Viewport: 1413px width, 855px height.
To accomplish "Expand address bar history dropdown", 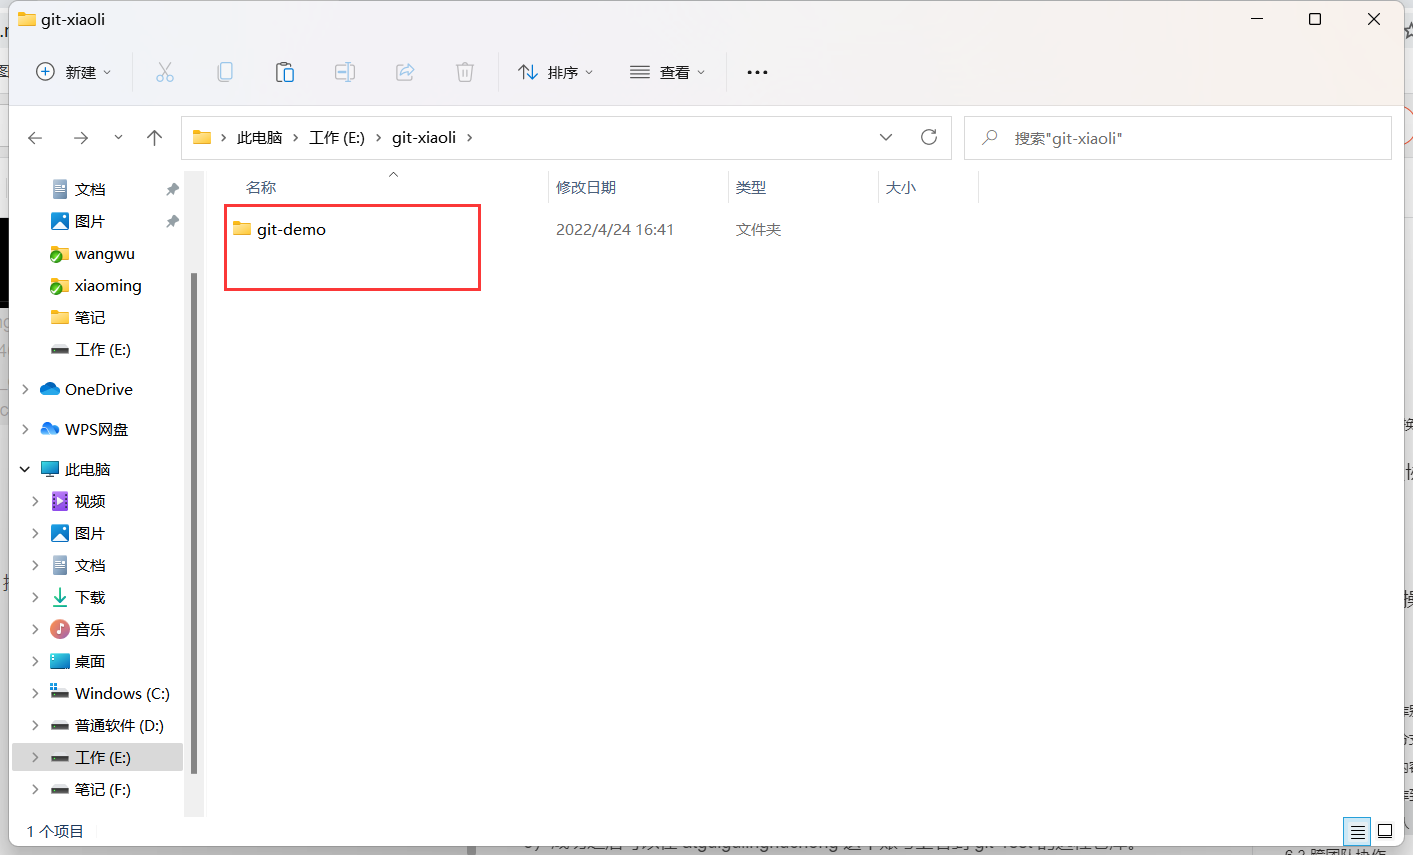I will pyautogui.click(x=886, y=137).
